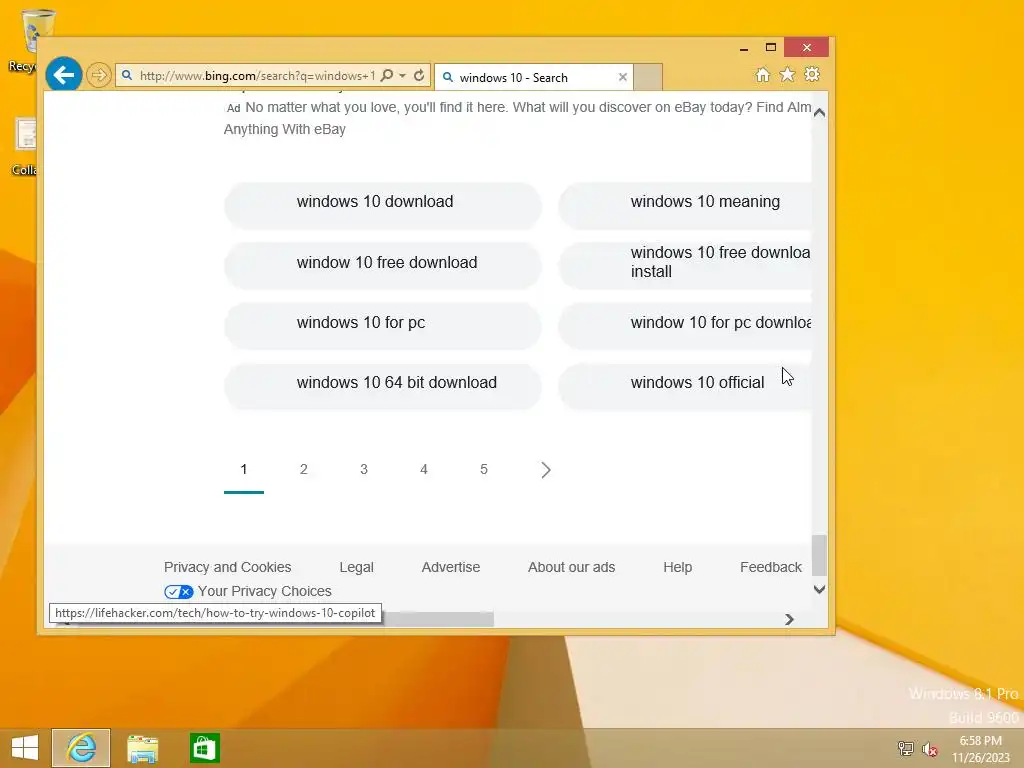Go to results page 4
Screen dimensions: 1024x768
pos(424,470)
